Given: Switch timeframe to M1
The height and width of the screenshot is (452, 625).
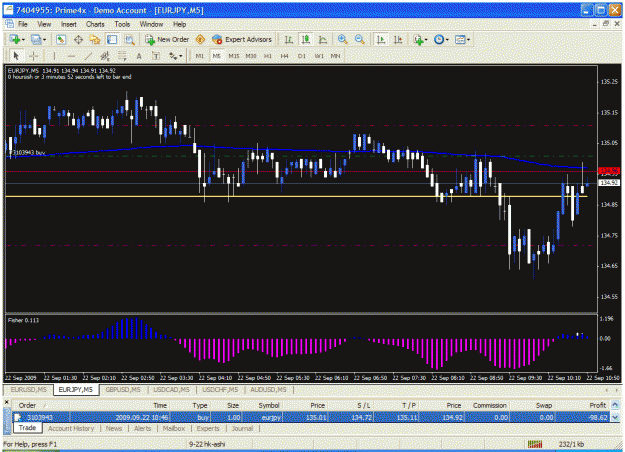Looking at the screenshot, I should click(x=200, y=56).
